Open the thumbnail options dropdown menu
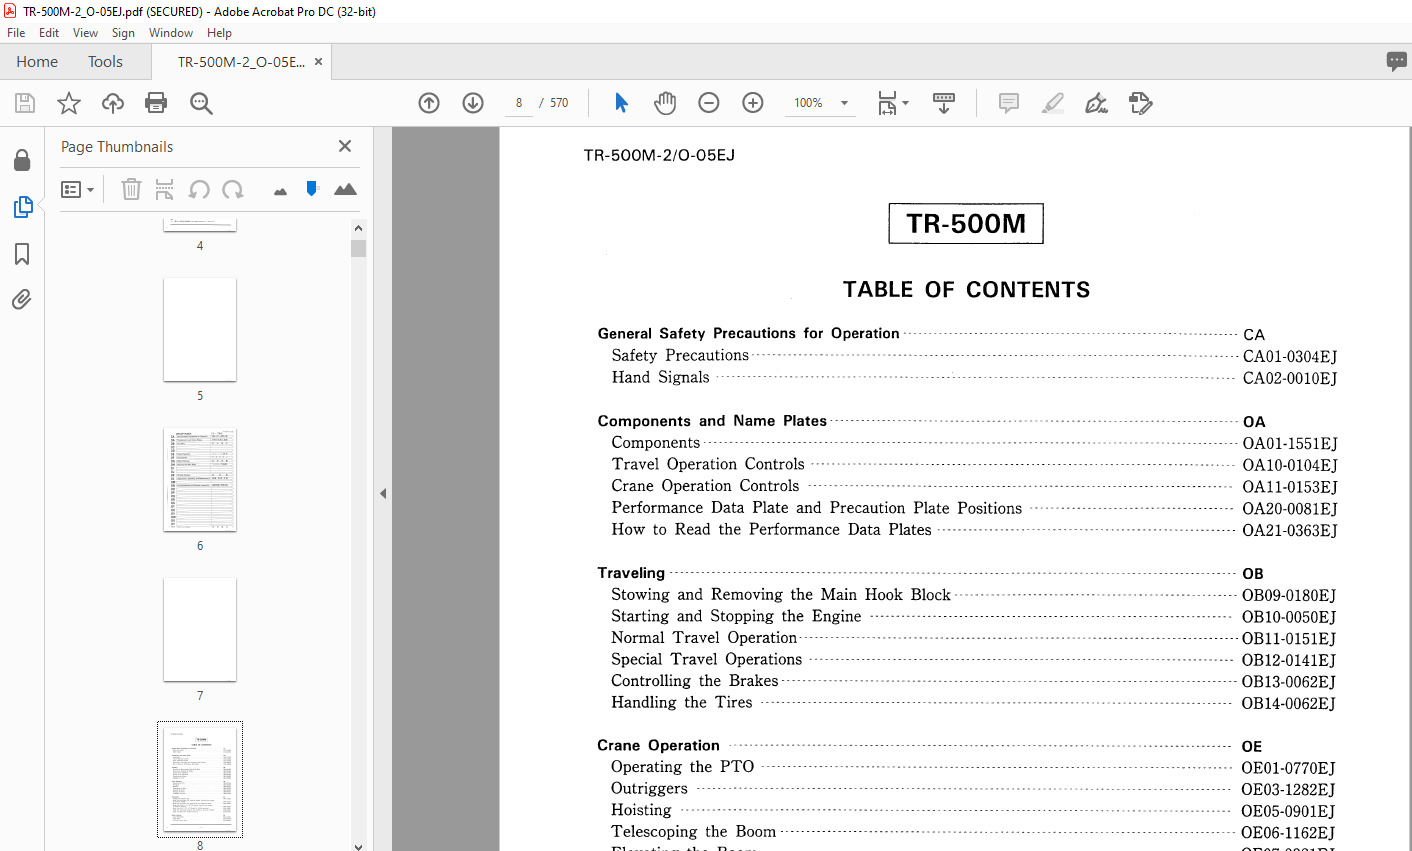 77,189
